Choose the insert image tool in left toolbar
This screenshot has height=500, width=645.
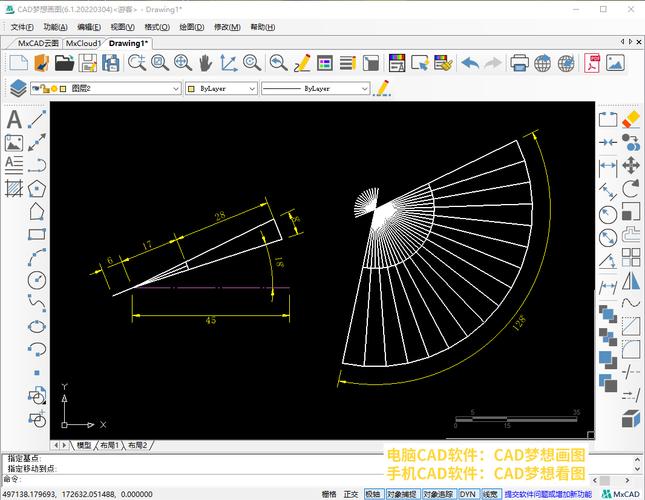click(14, 143)
